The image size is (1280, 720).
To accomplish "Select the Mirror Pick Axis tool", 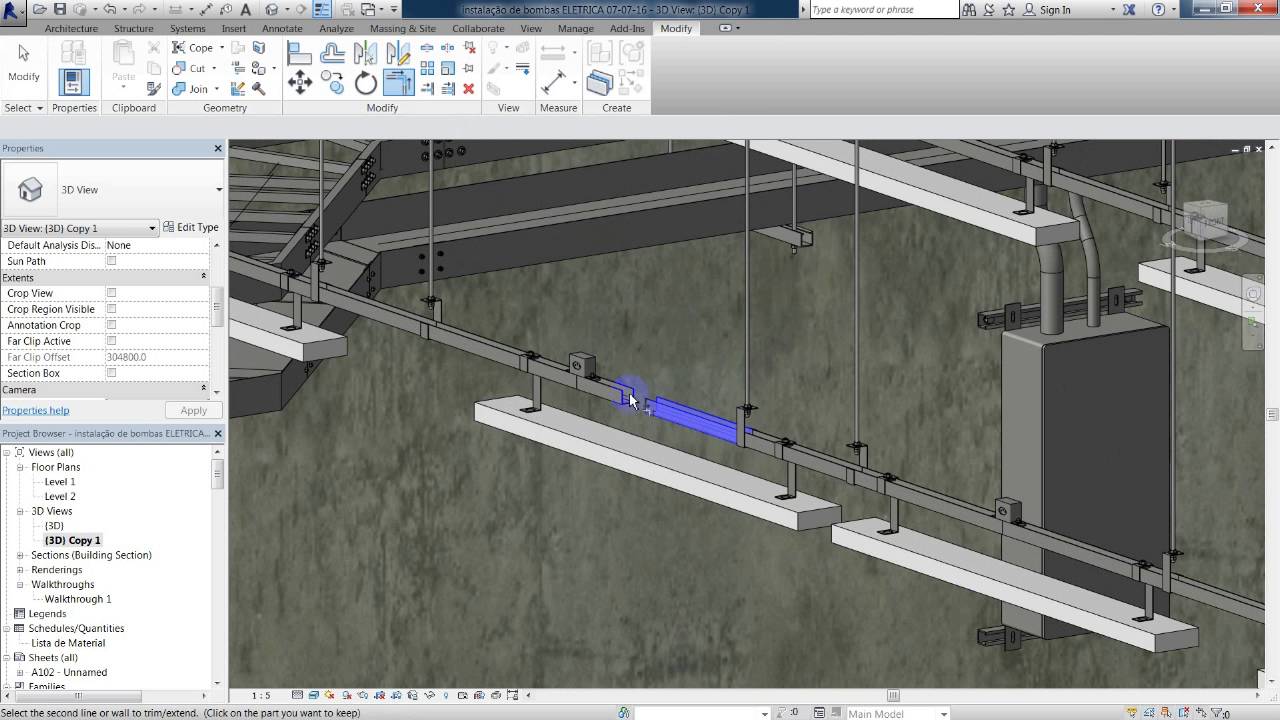I will point(366,53).
